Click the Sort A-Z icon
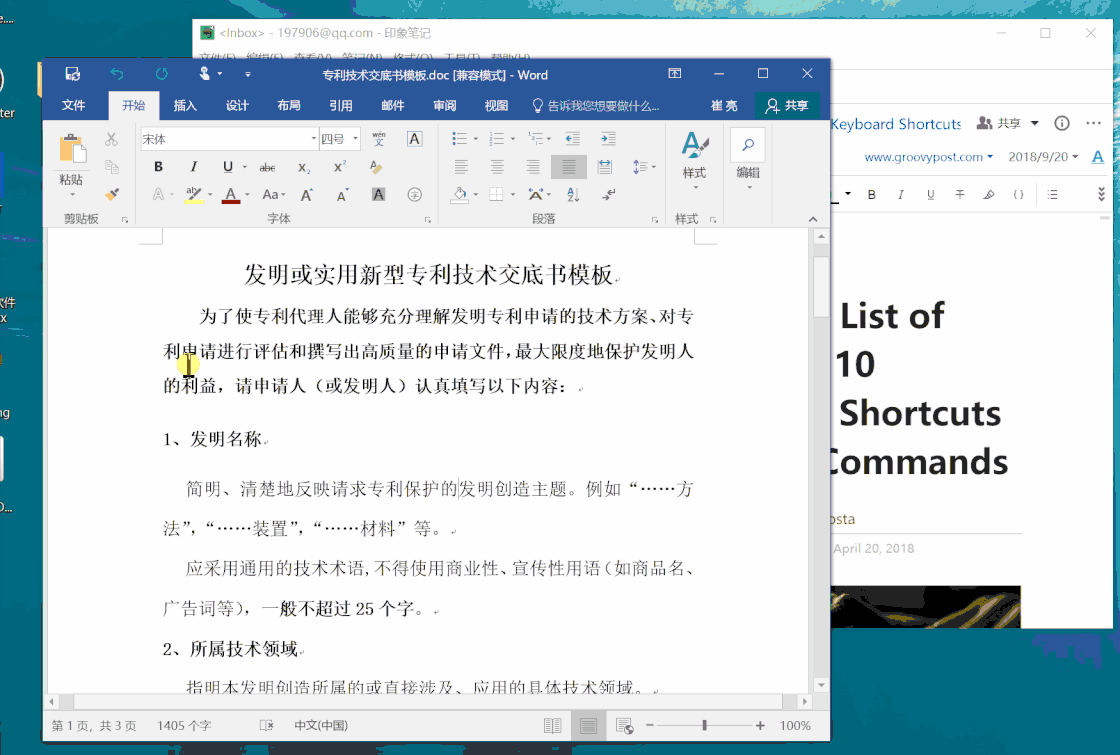This screenshot has width=1120, height=755. tap(573, 194)
